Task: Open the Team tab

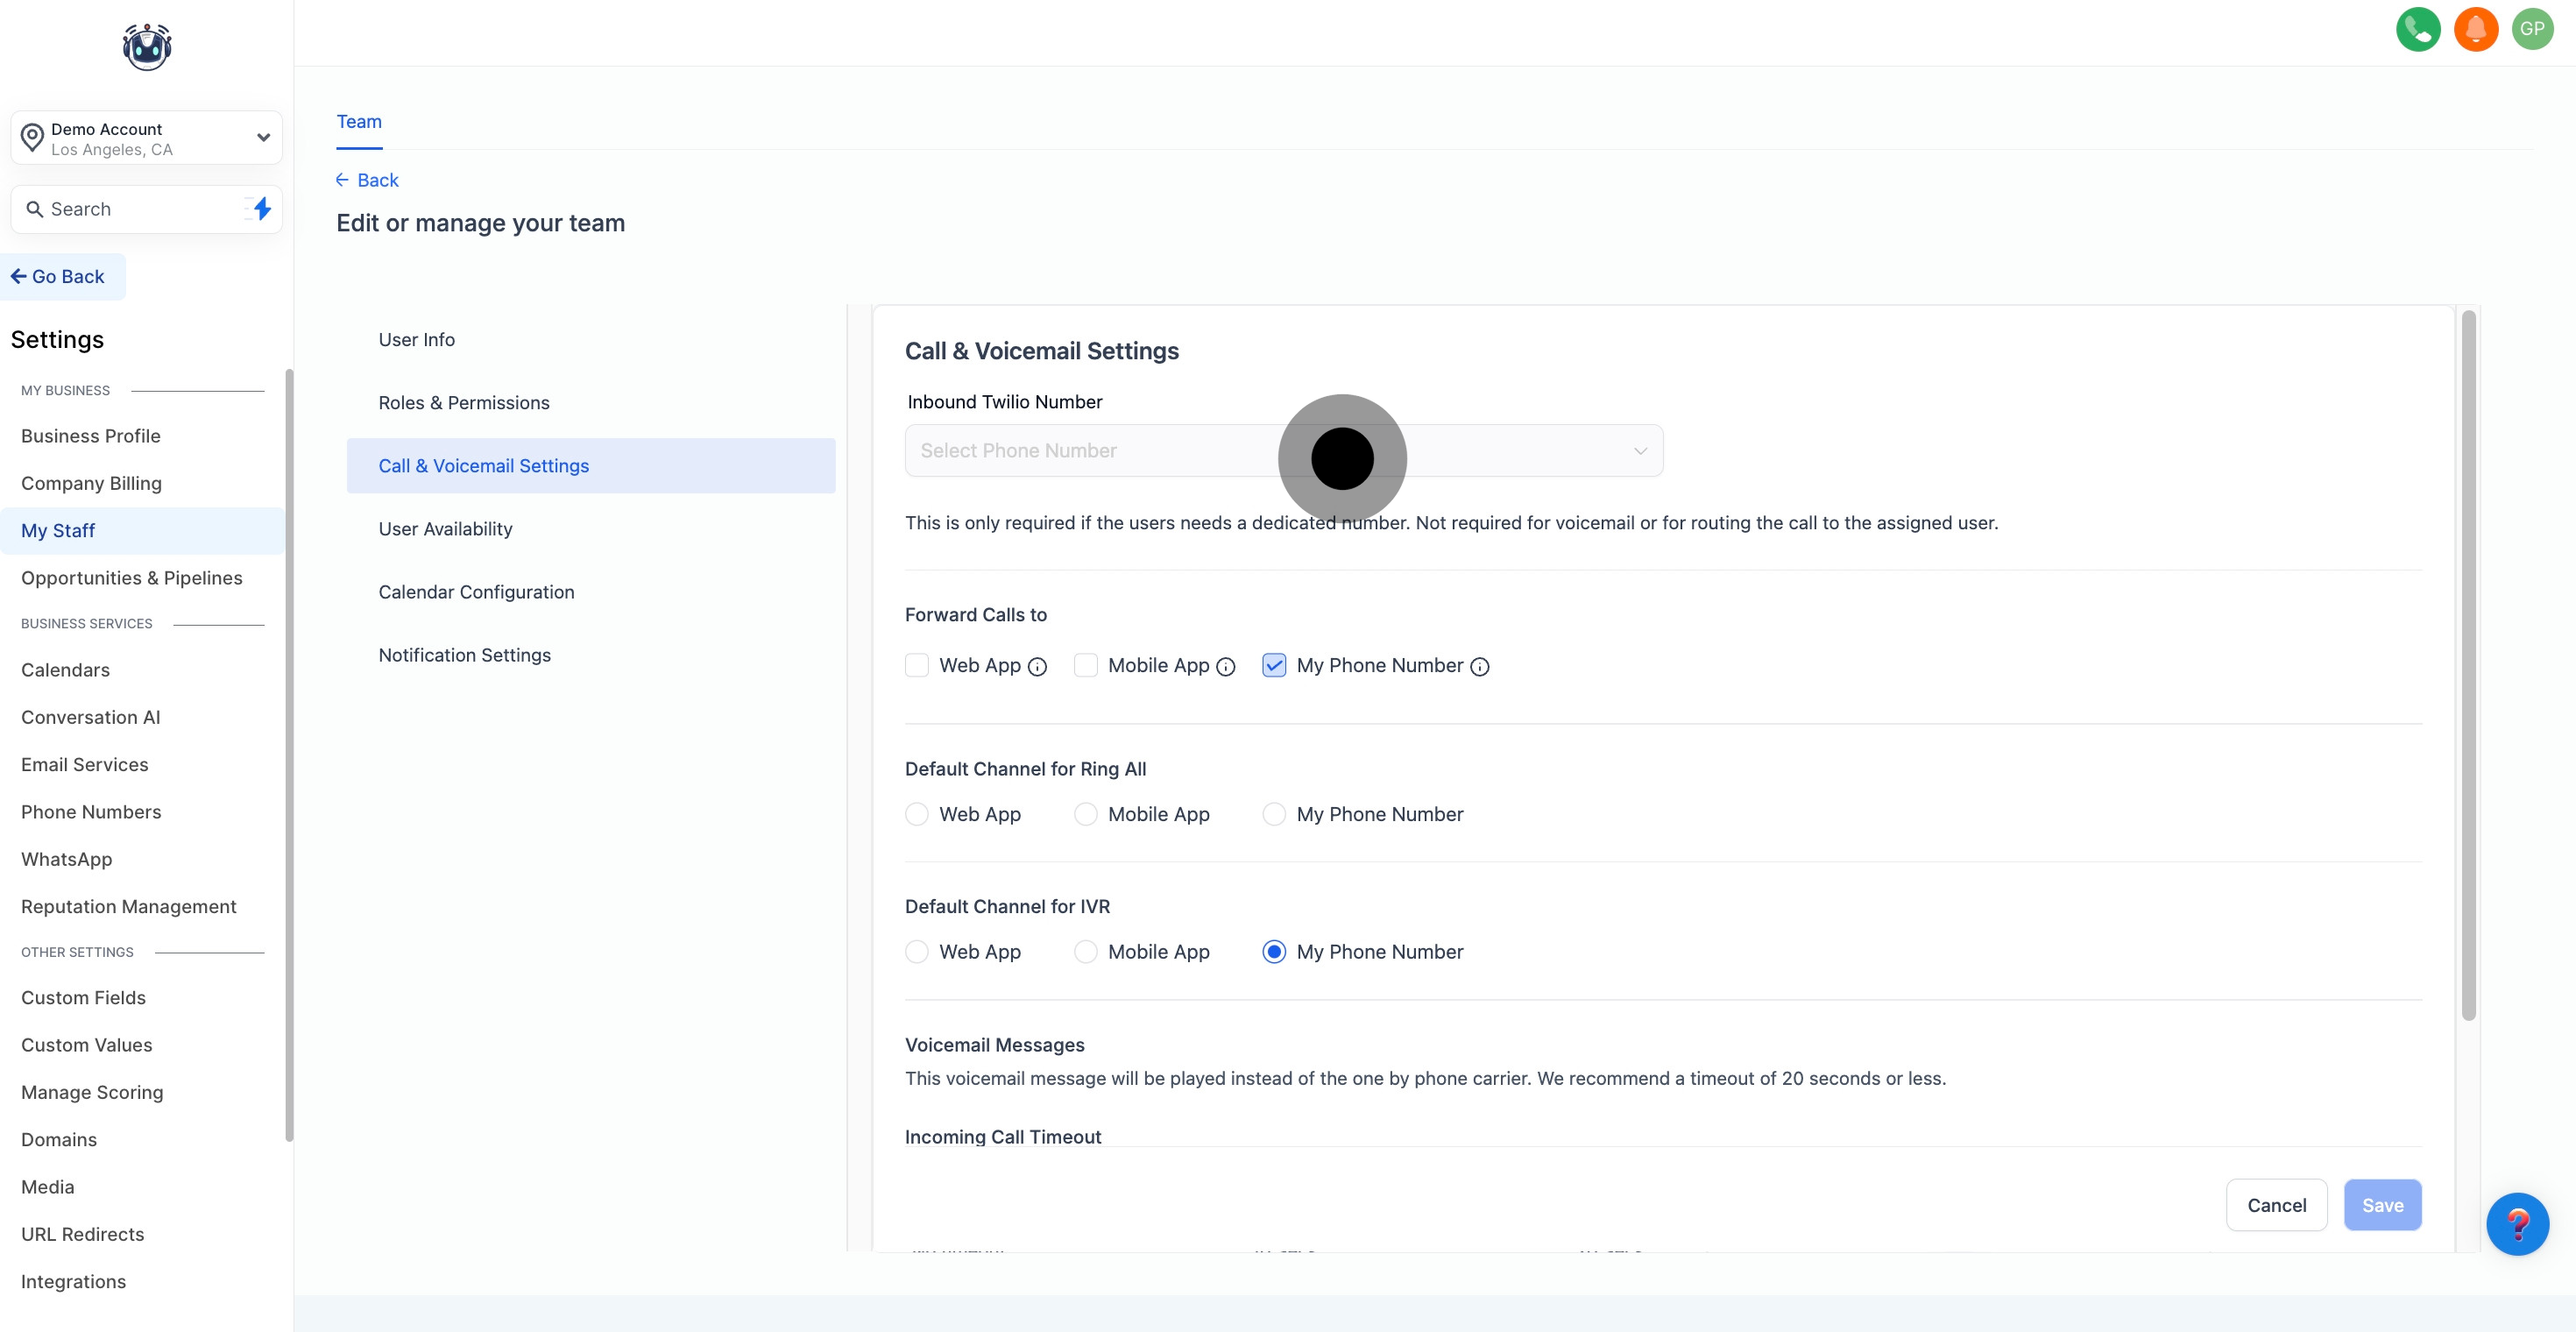Action: (x=359, y=122)
